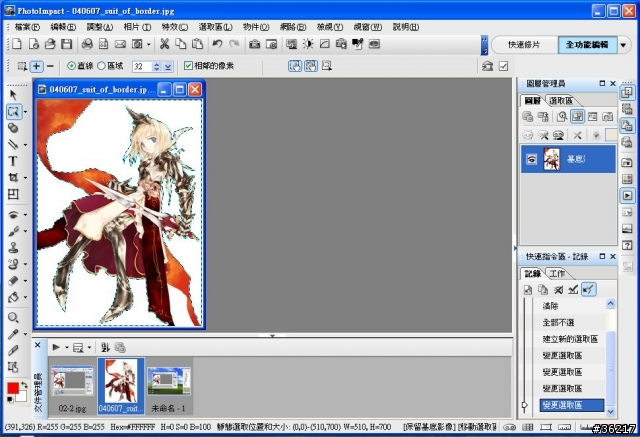
Task: Click the Save disk icon
Action: 67,44
